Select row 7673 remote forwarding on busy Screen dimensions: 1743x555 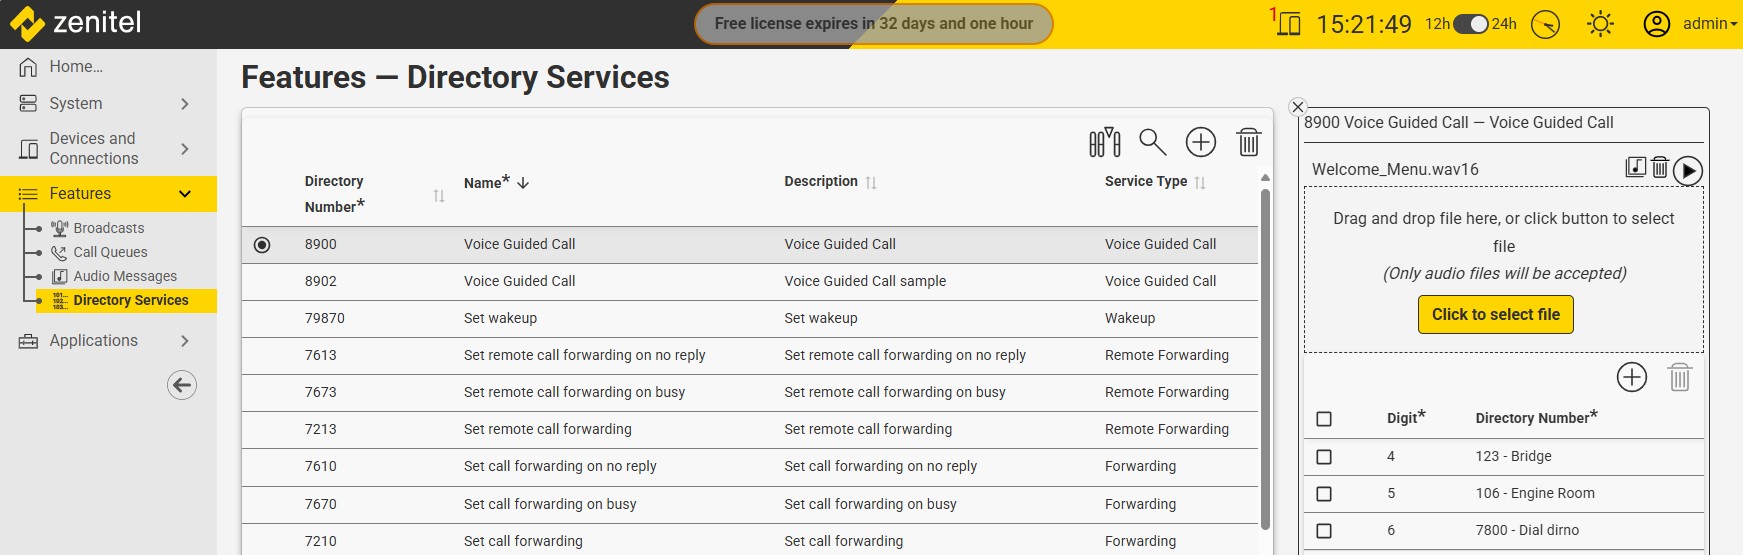(x=750, y=393)
